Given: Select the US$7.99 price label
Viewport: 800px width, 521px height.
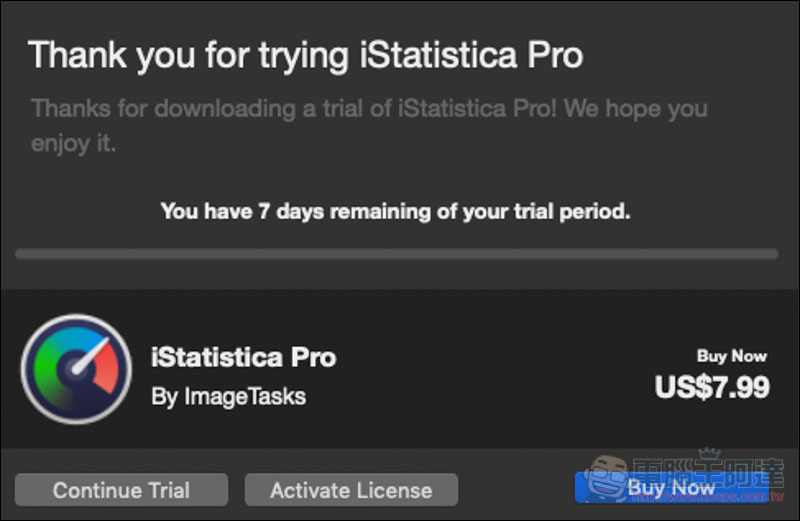Looking at the screenshot, I should pos(712,387).
